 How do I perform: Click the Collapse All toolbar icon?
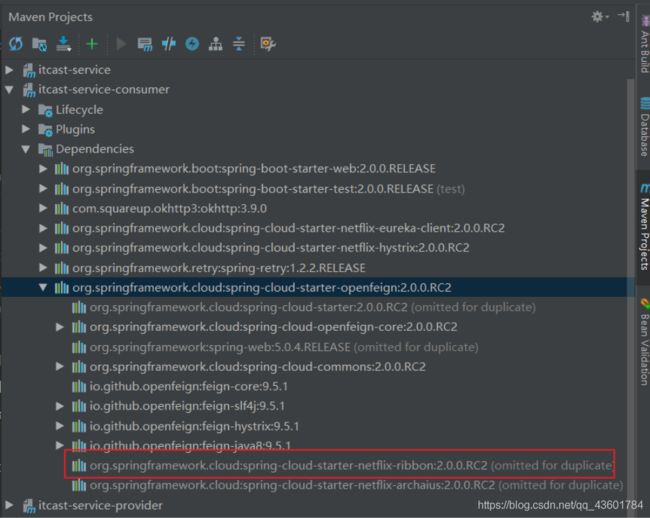click(x=239, y=44)
